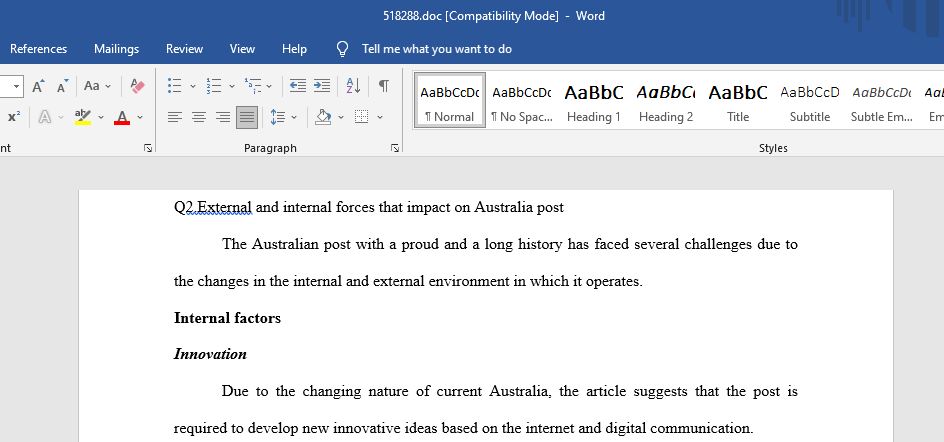Expand multilevel list dropdown arrow
Viewport: 944px width, 442px height.
(x=269, y=87)
